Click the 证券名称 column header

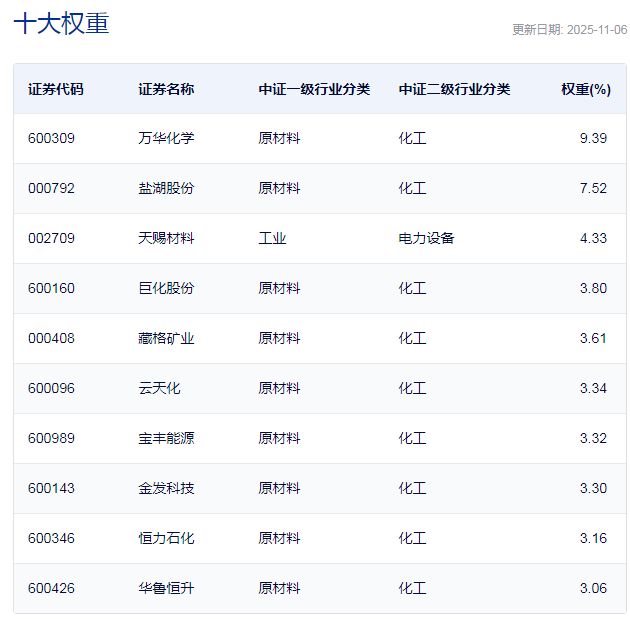point(166,89)
